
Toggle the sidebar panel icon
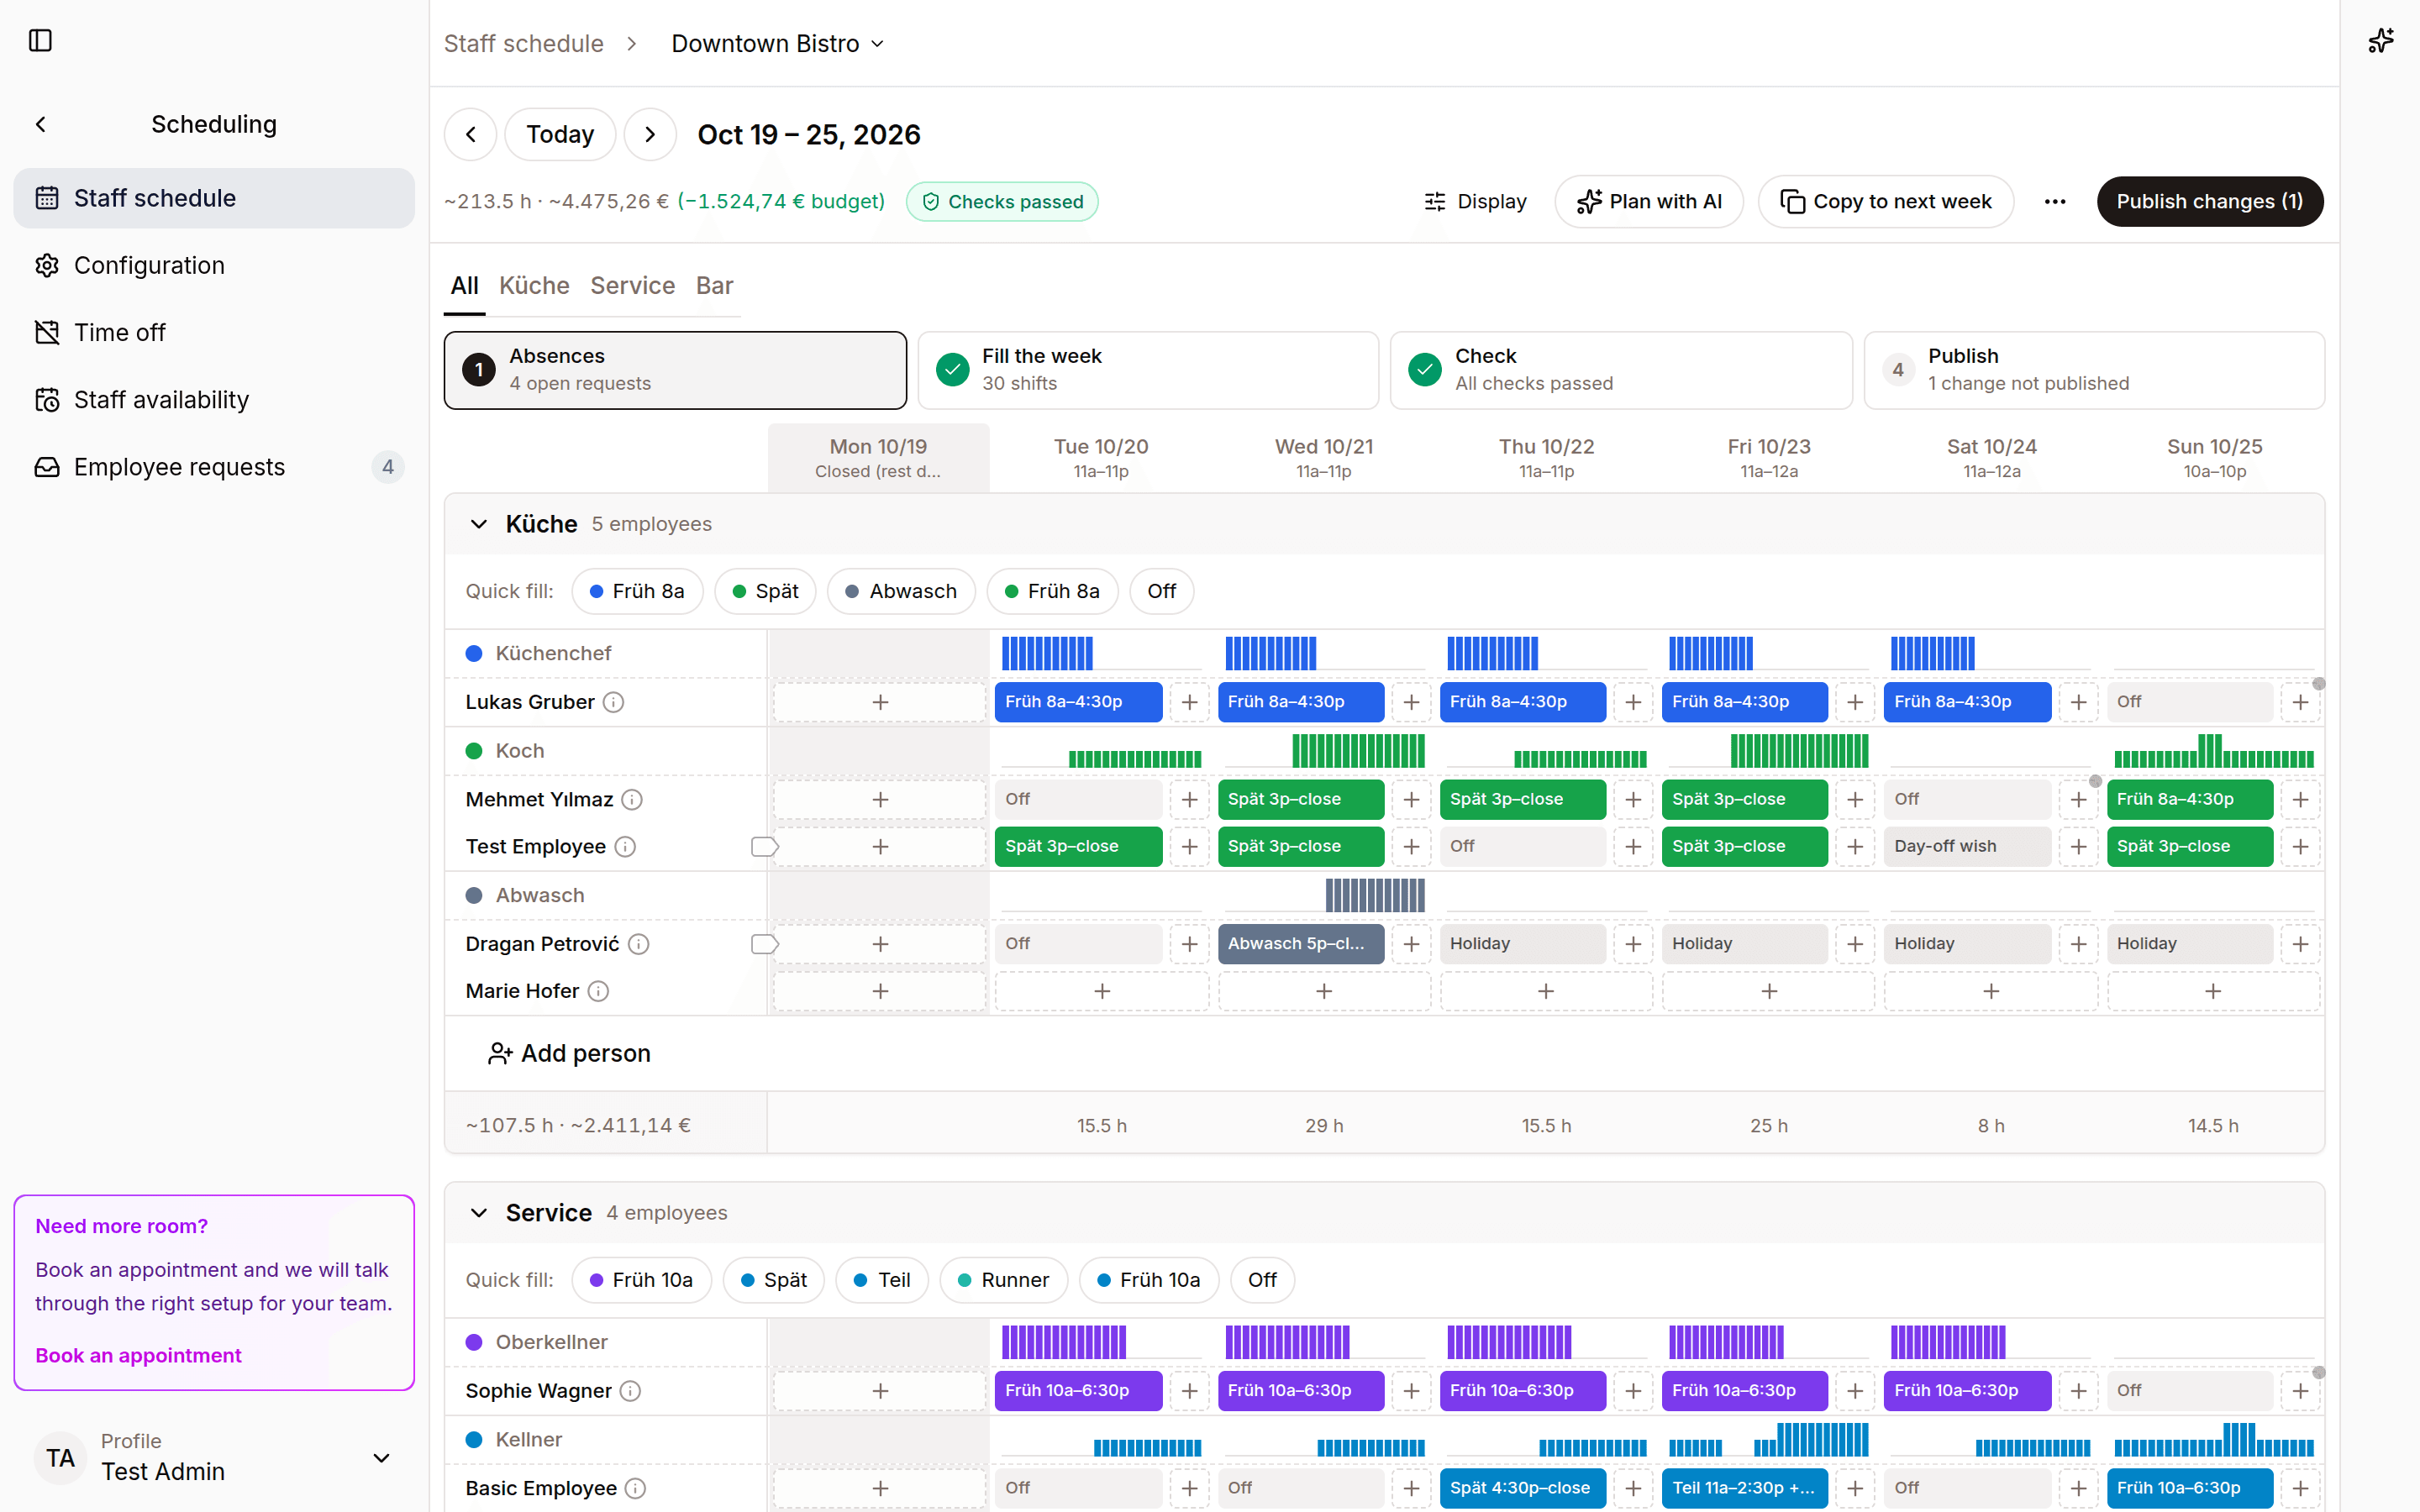click(x=40, y=41)
